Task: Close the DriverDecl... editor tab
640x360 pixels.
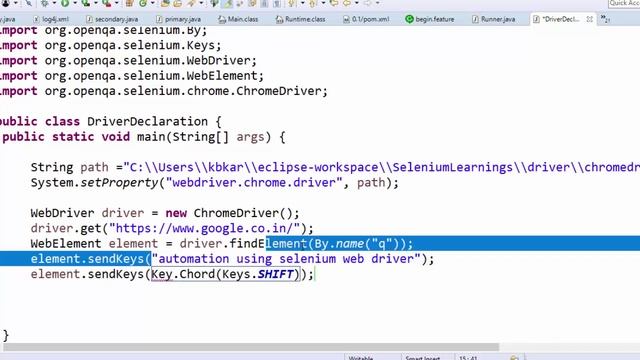Action: [x=589, y=19]
